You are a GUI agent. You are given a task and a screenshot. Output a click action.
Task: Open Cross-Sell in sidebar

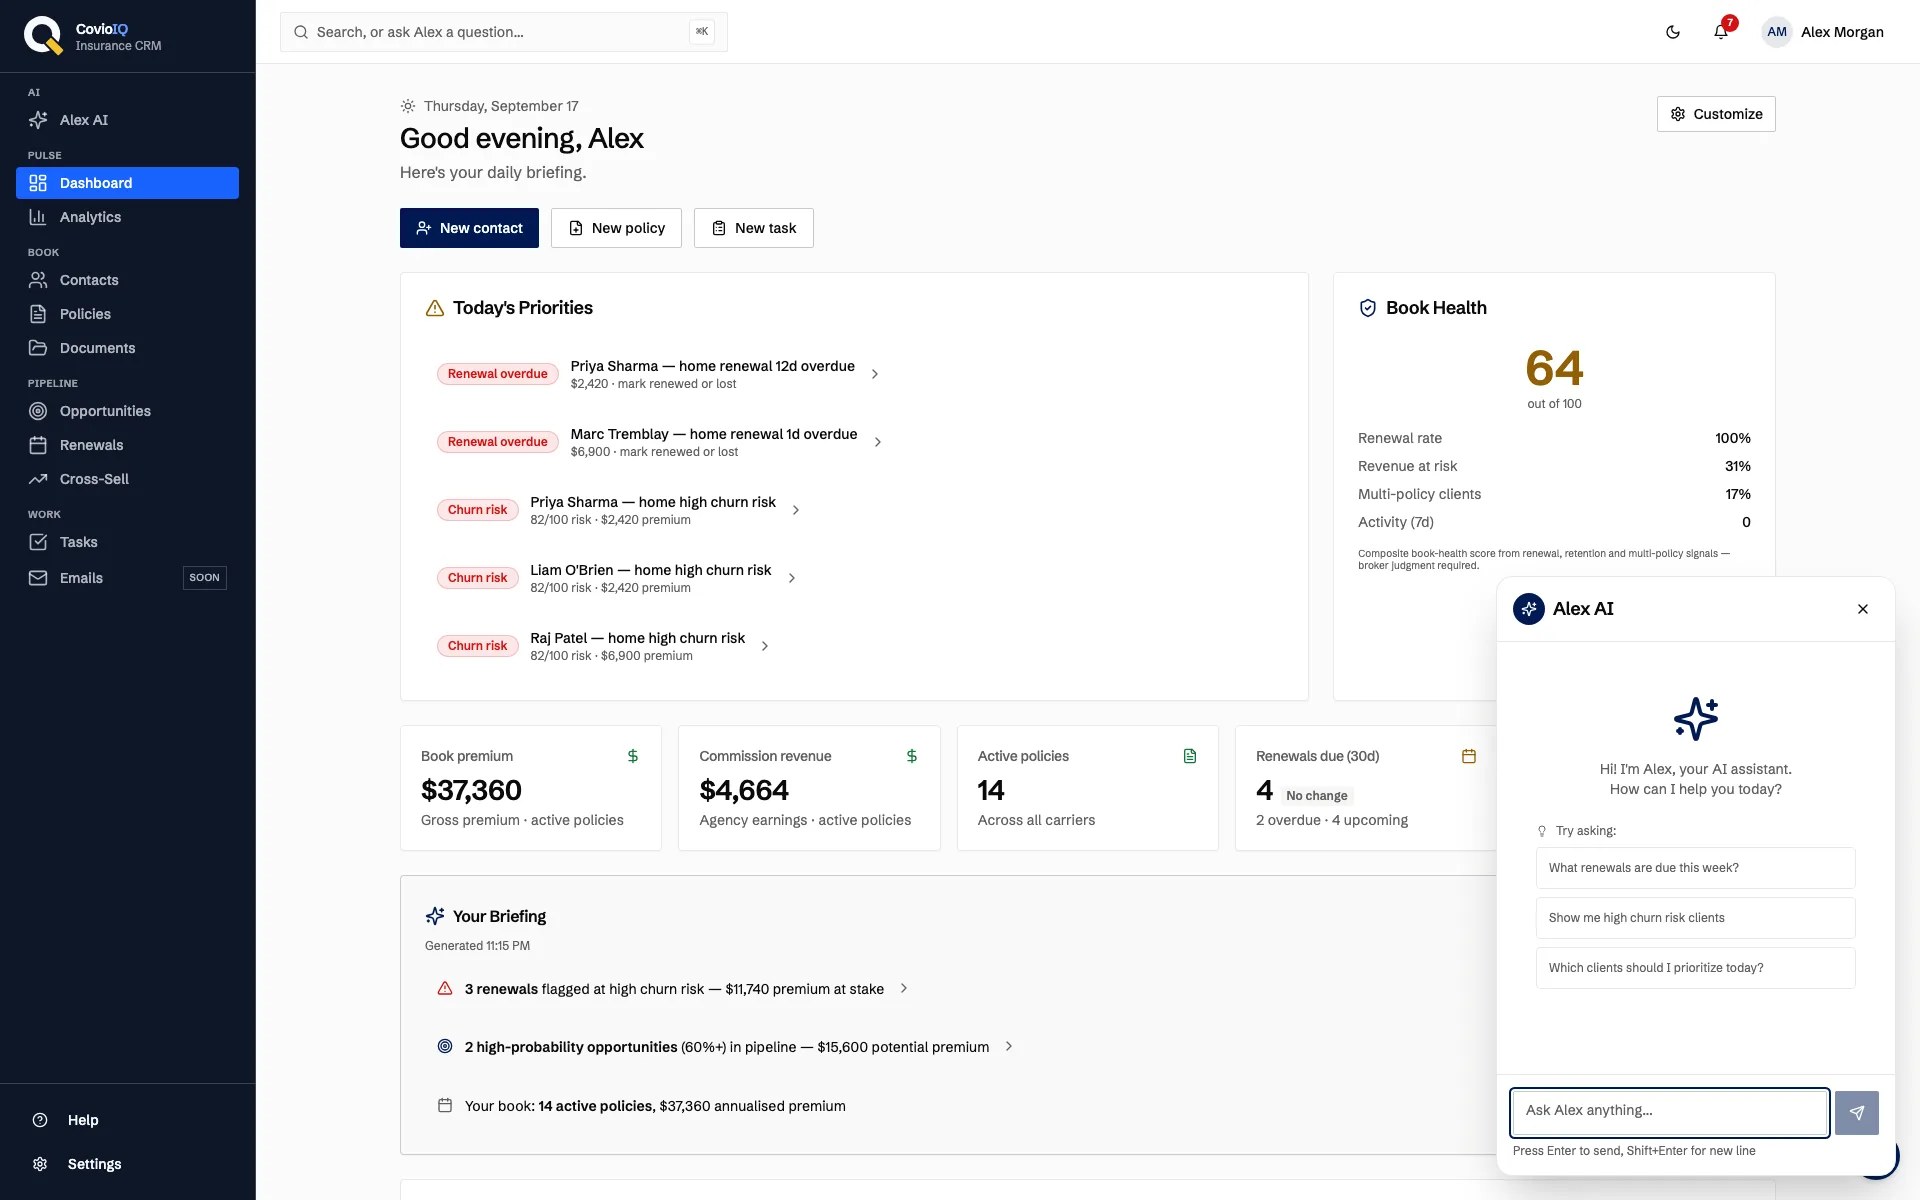click(x=127, y=479)
